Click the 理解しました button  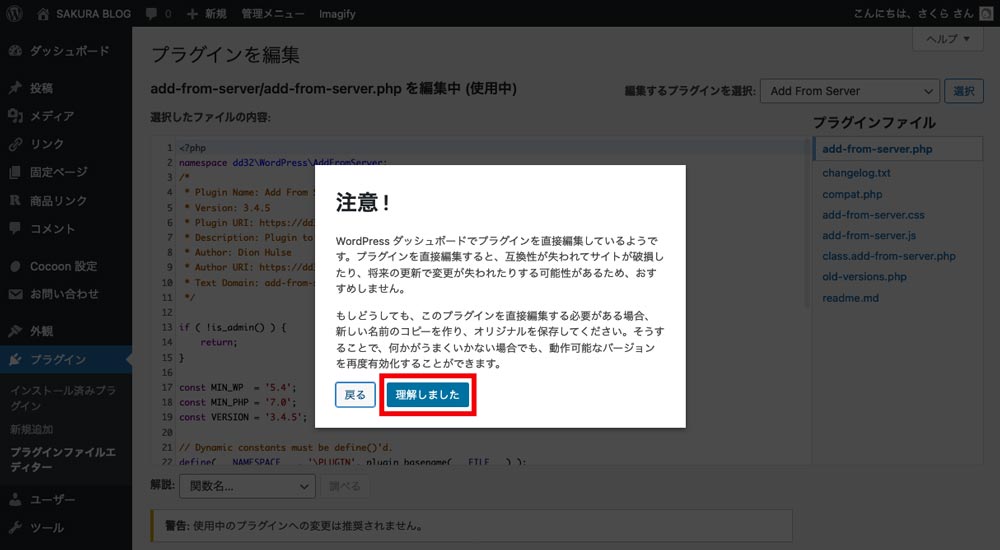coord(427,395)
